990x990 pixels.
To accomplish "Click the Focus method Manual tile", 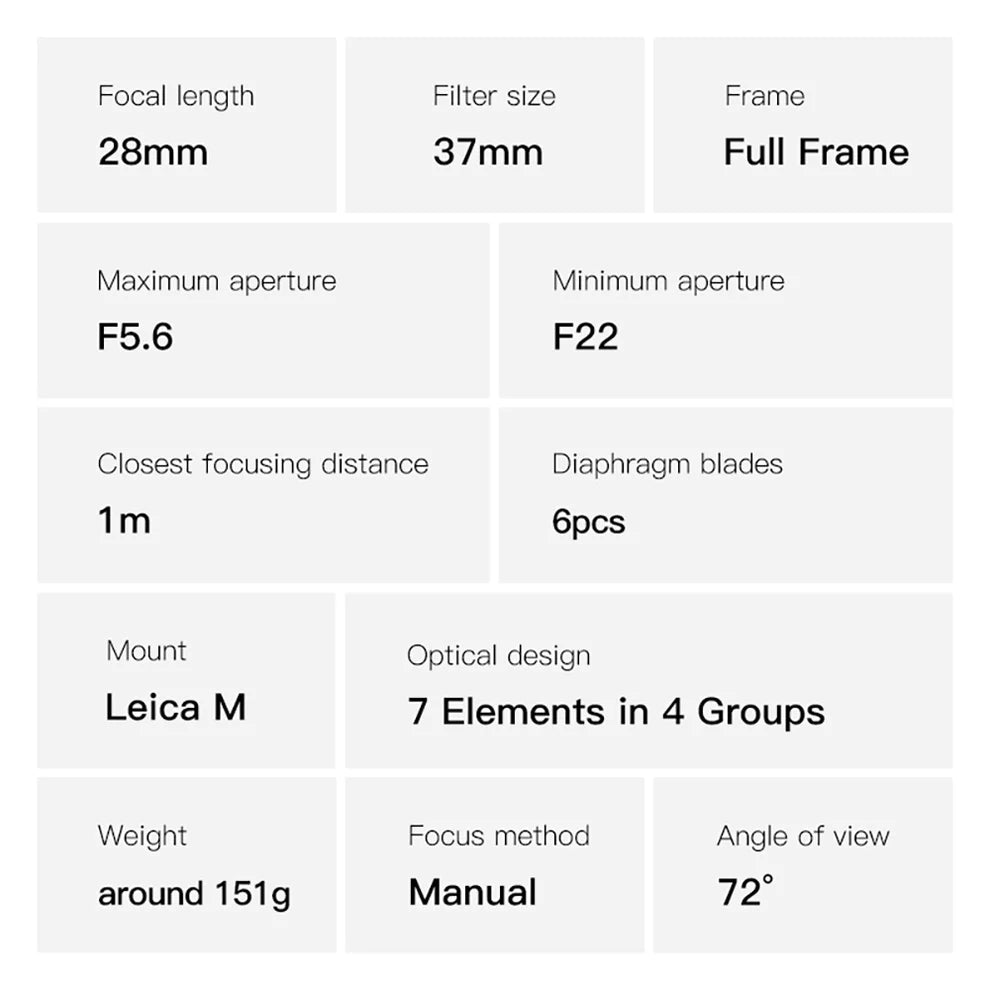I will pyautogui.click(x=494, y=865).
